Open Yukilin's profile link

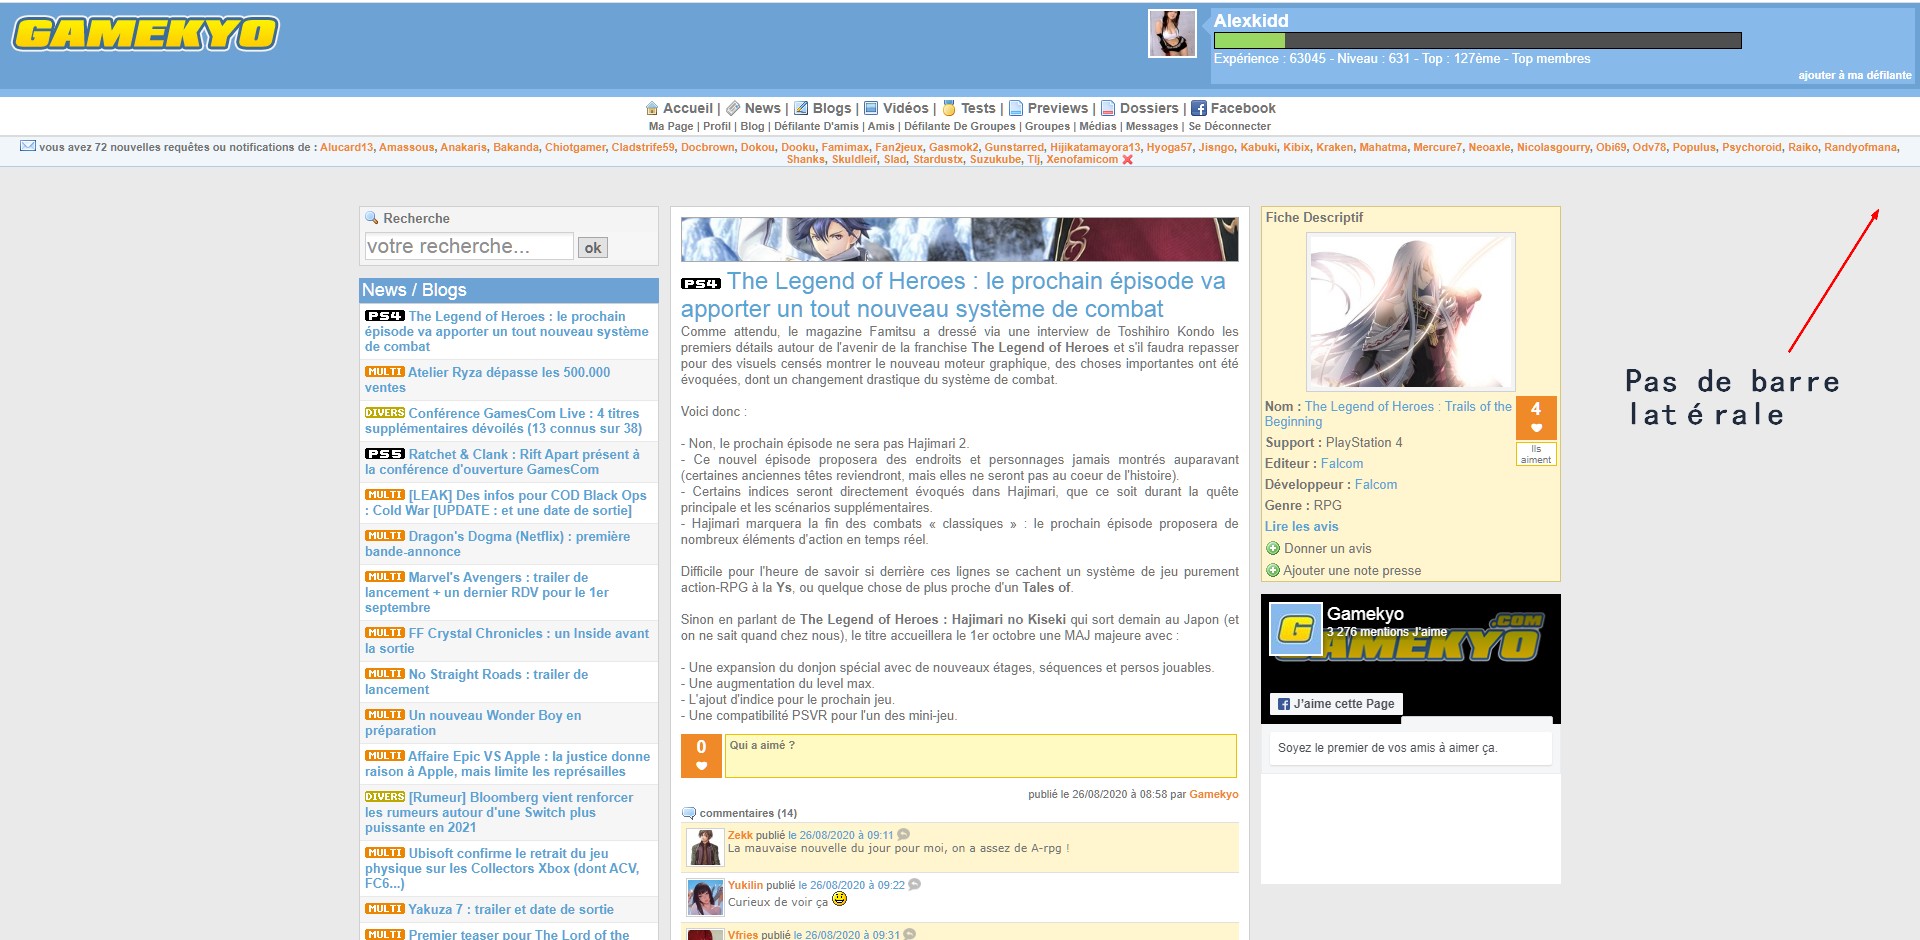tap(745, 885)
